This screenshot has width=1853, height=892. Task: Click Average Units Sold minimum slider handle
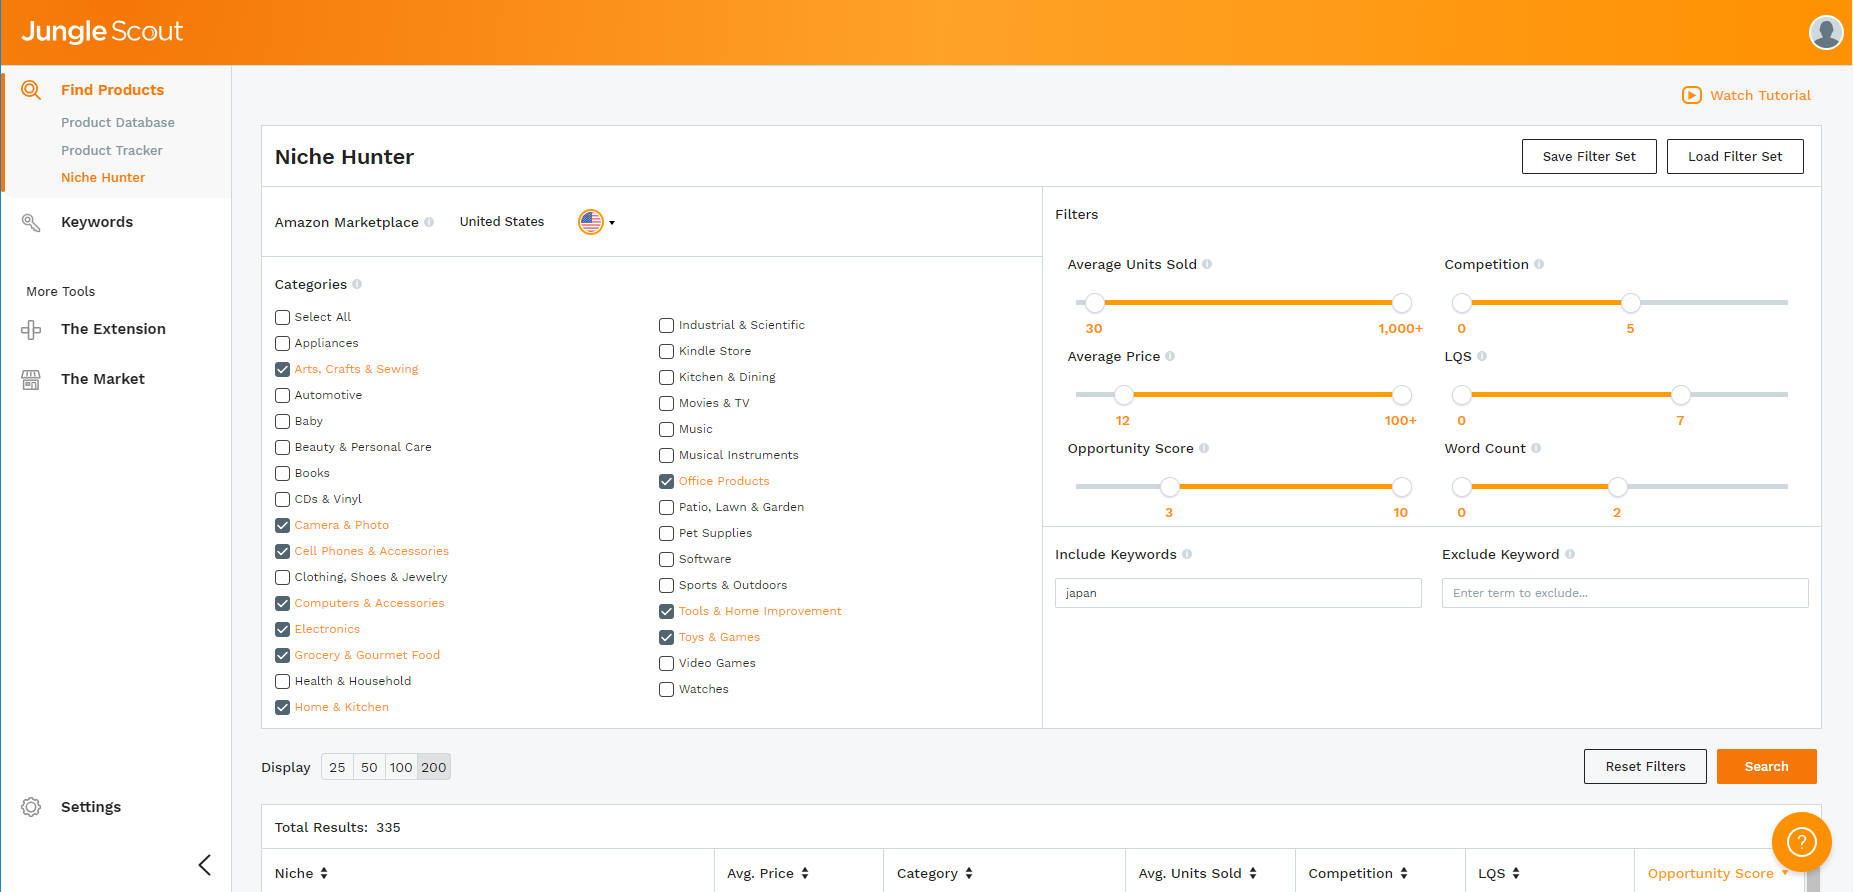point(1095,302)
